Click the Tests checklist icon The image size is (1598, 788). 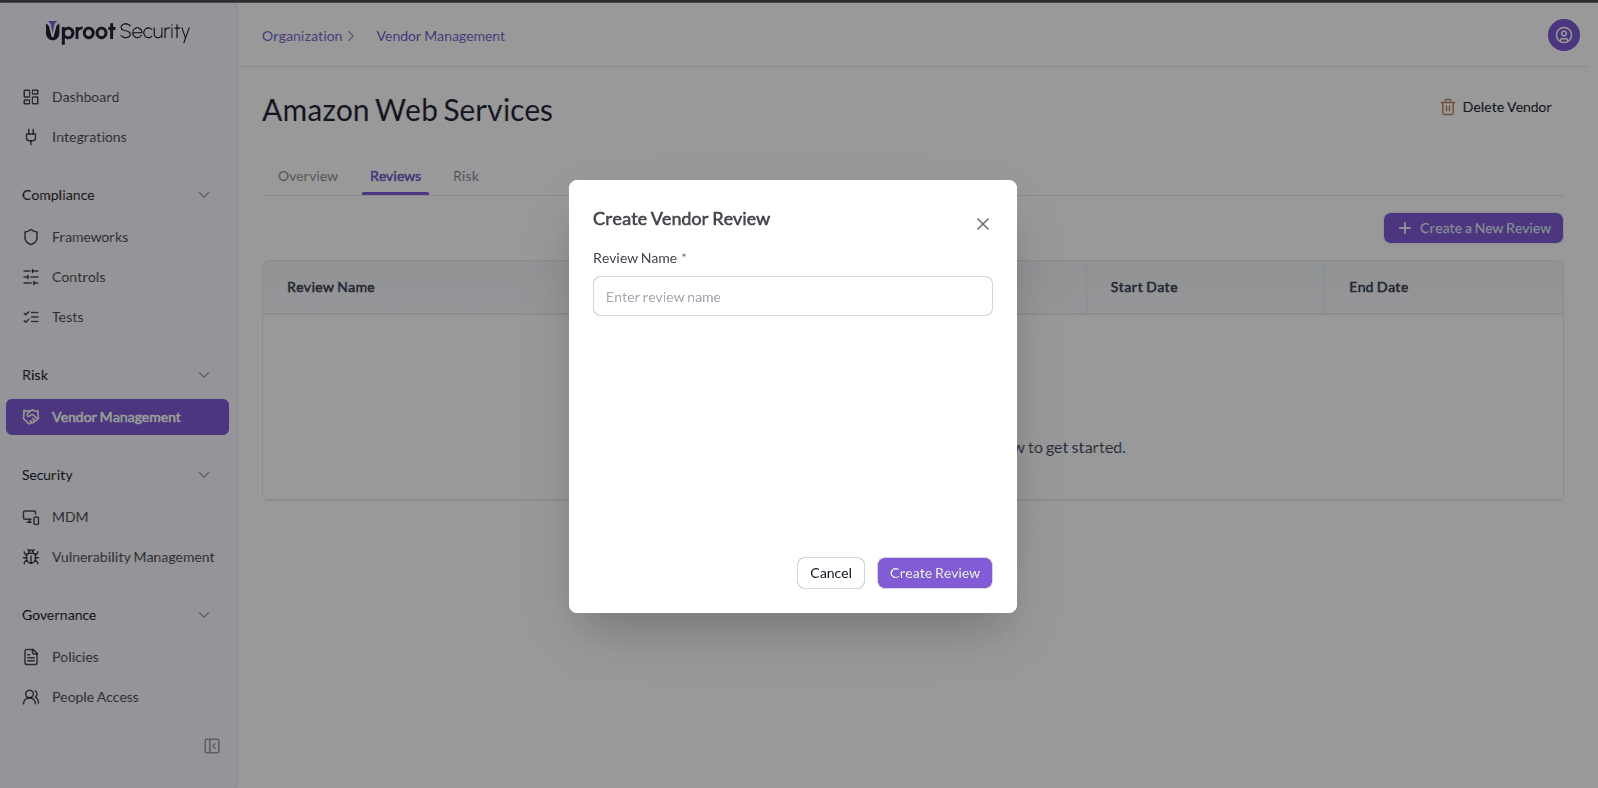coord(31,317)
